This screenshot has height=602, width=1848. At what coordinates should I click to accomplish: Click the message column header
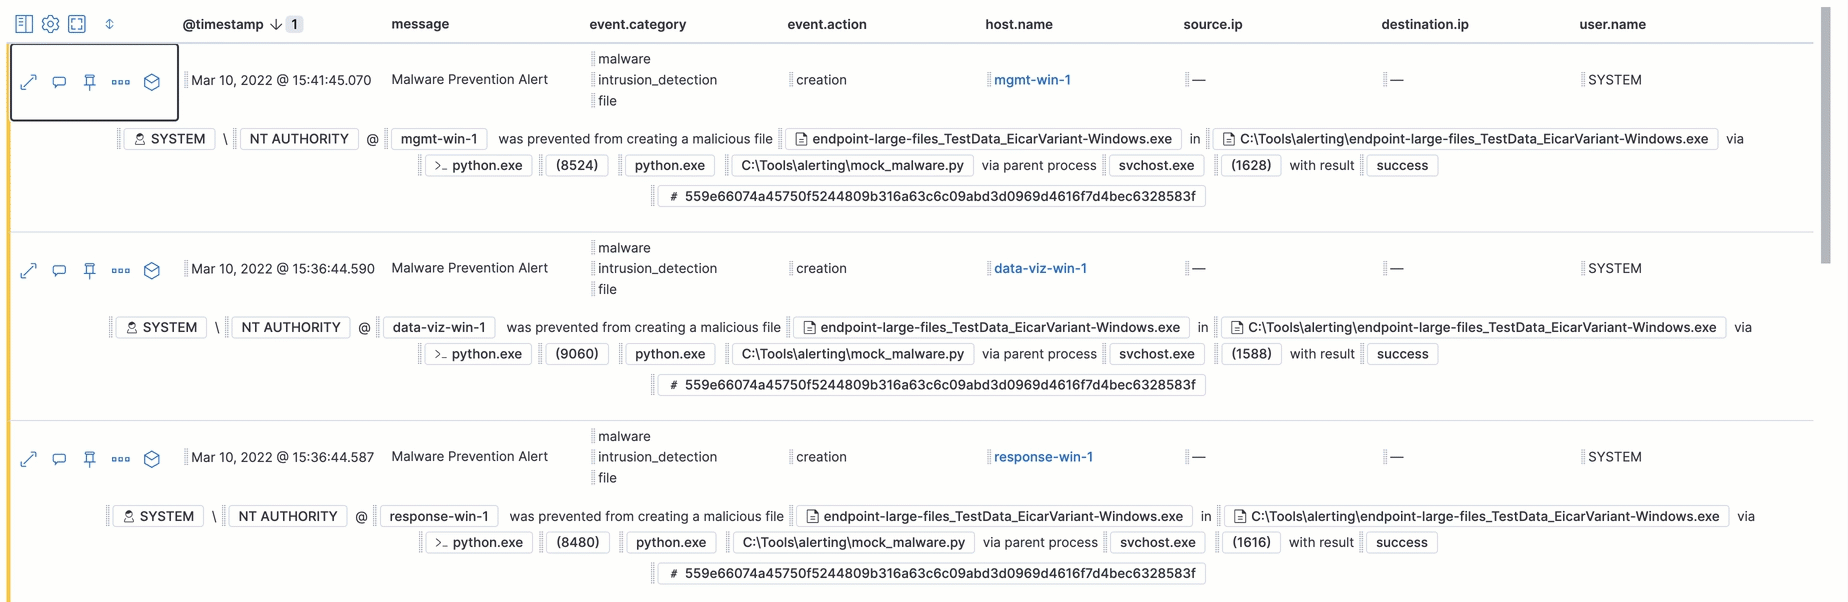click(x=420, y=23)
